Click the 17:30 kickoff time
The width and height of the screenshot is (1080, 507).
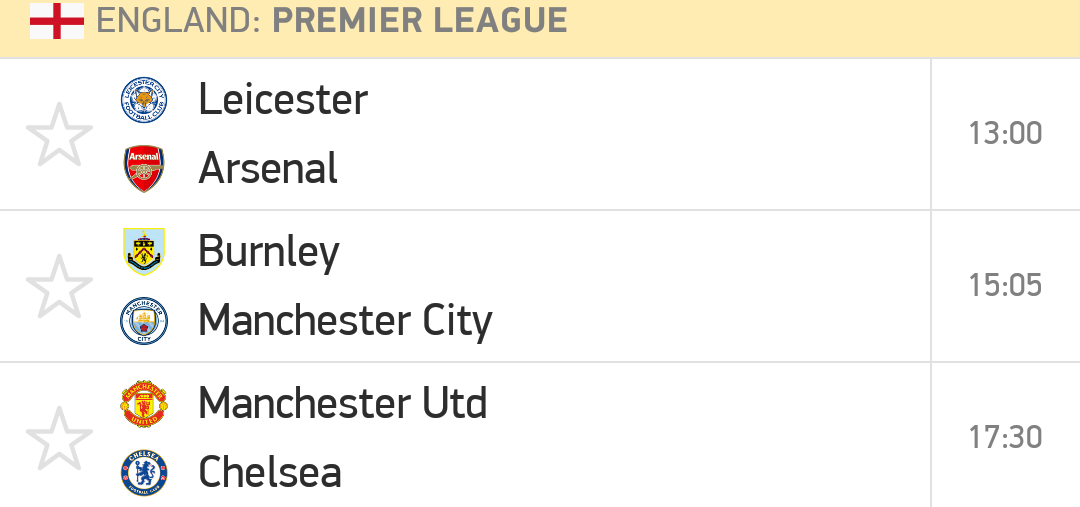[1005, 437]
